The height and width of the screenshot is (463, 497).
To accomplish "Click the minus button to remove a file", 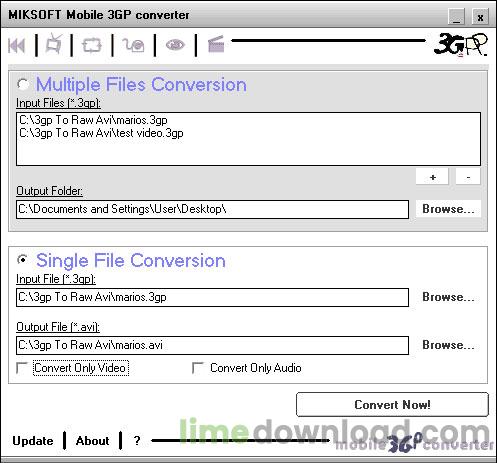I will [468, 177].
